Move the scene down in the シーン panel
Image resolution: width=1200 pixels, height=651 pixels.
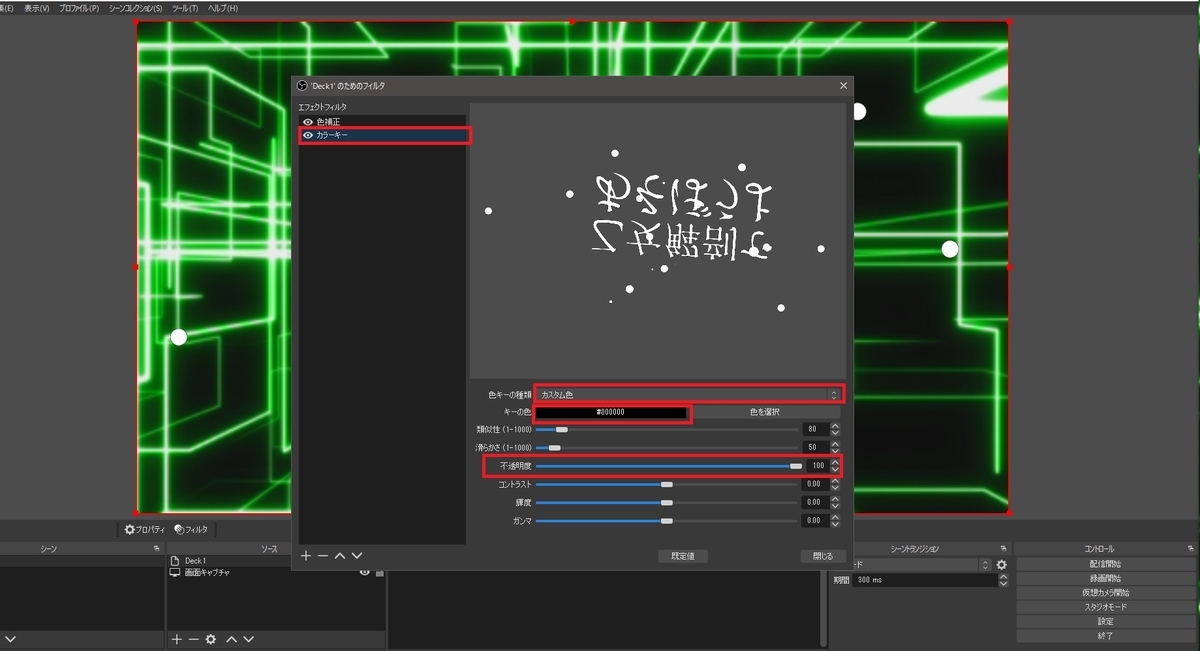[x=11, y=639]
